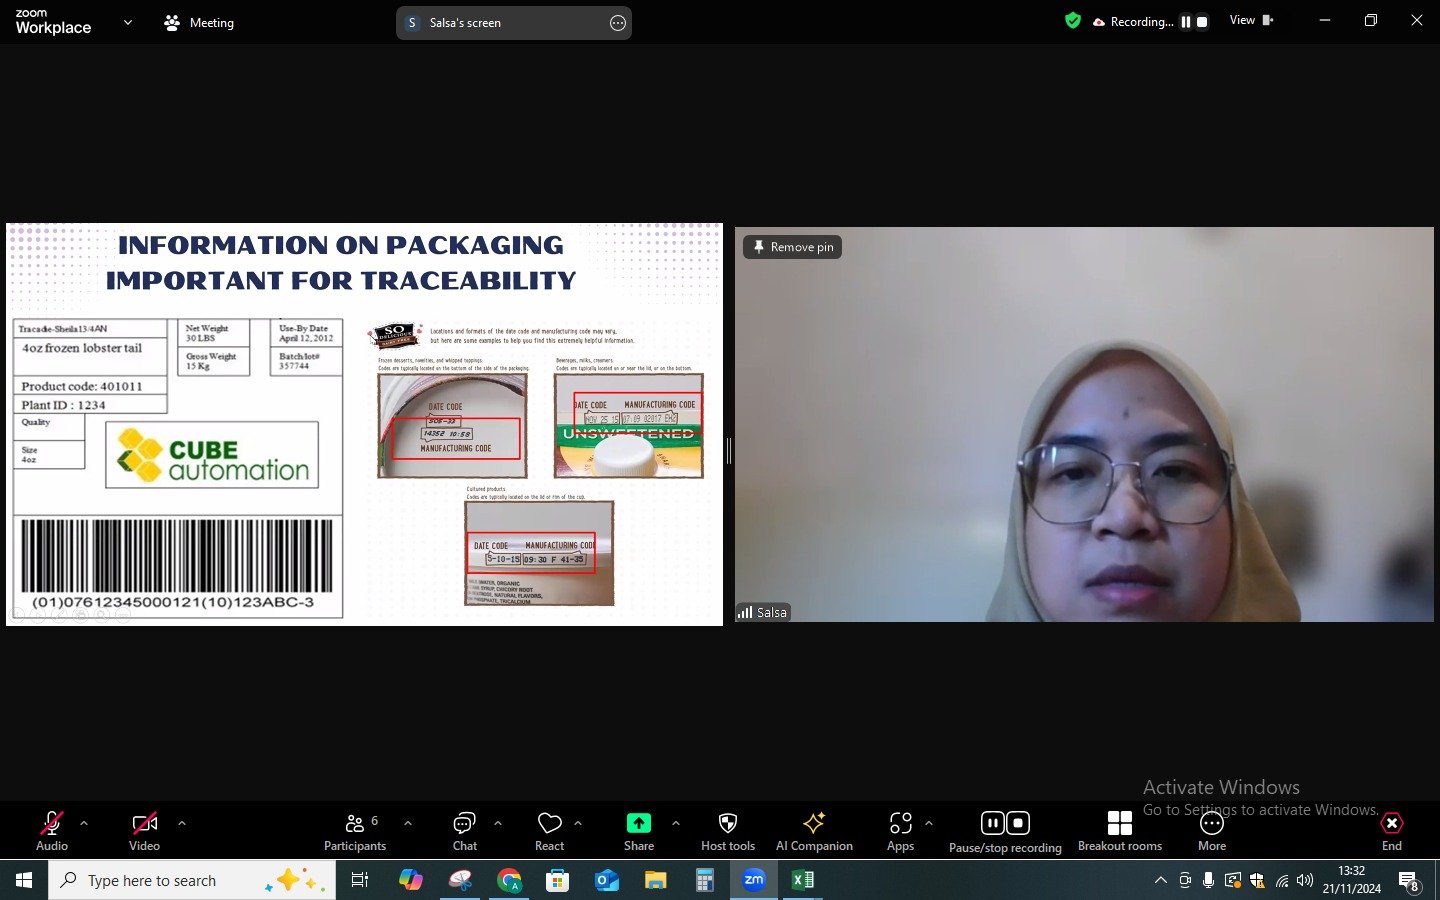Start camera with the Video button
Image resolution: width=1440 pixels, height=900 pixels.
pos(144,831)
